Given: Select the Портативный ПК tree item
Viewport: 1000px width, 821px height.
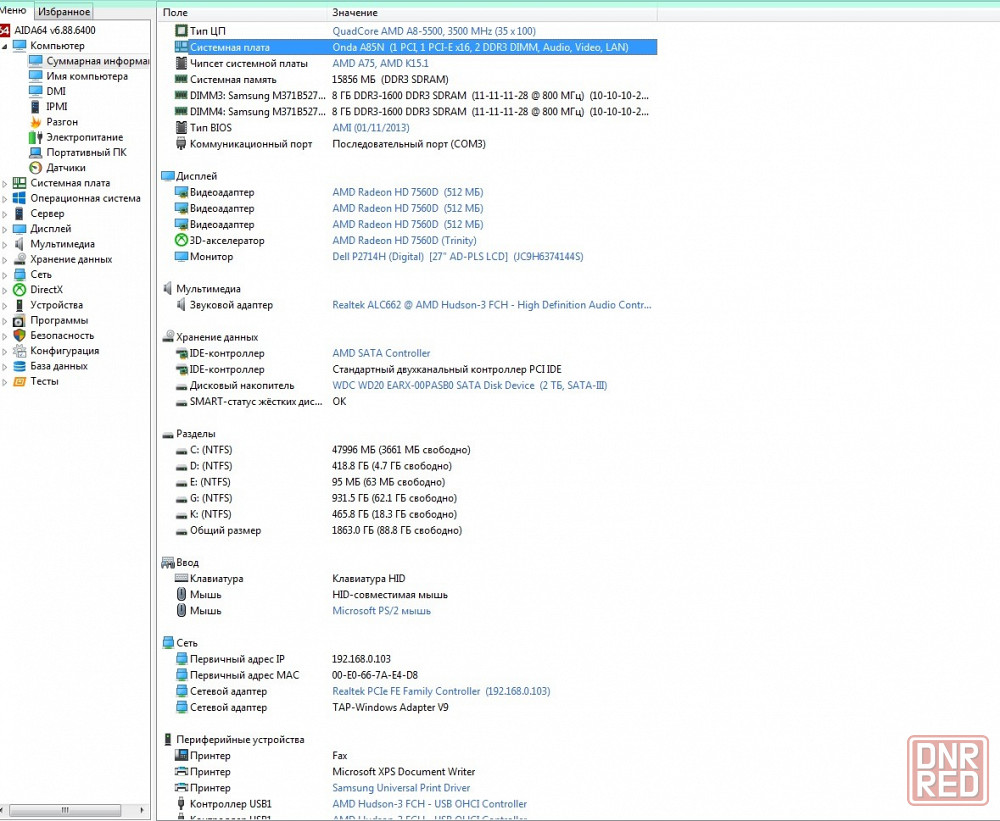Looking at the screenshot, I should (x=86, y=153).
